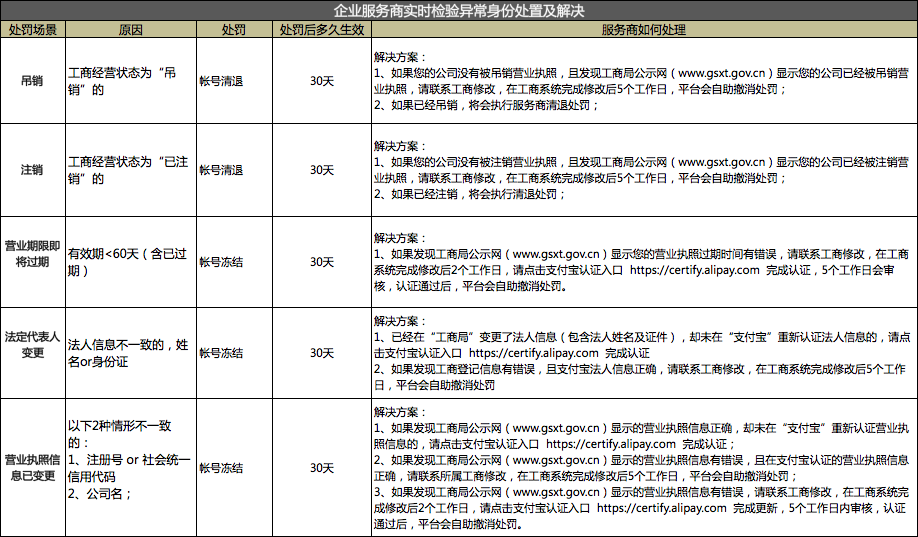Image resolution: width=918 pixels, height=537 pixels.
Task: Select the 处罚 column header
Action: [x=234, y=29]
